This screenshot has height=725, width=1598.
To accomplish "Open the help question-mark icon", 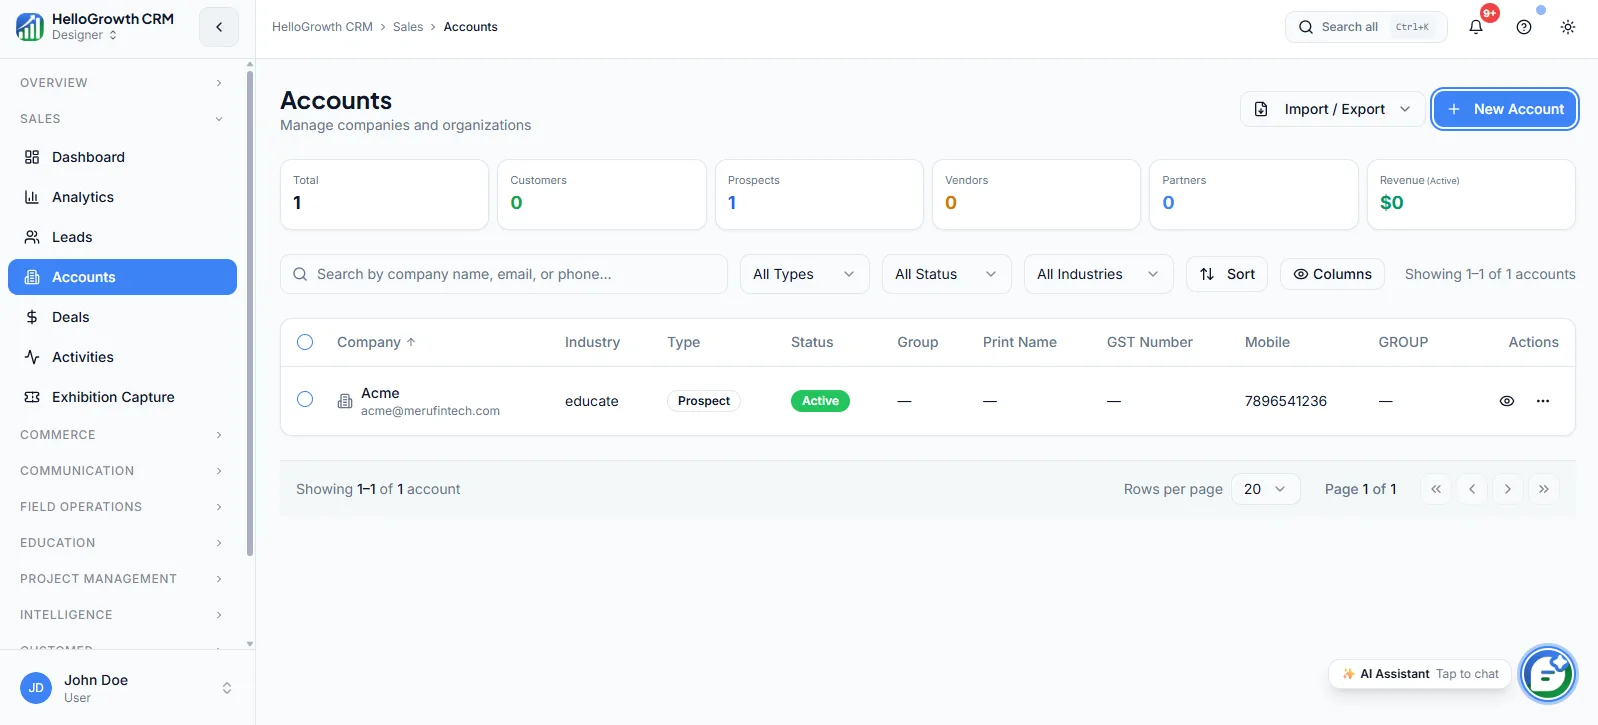I will click(x=1524, y=27).
